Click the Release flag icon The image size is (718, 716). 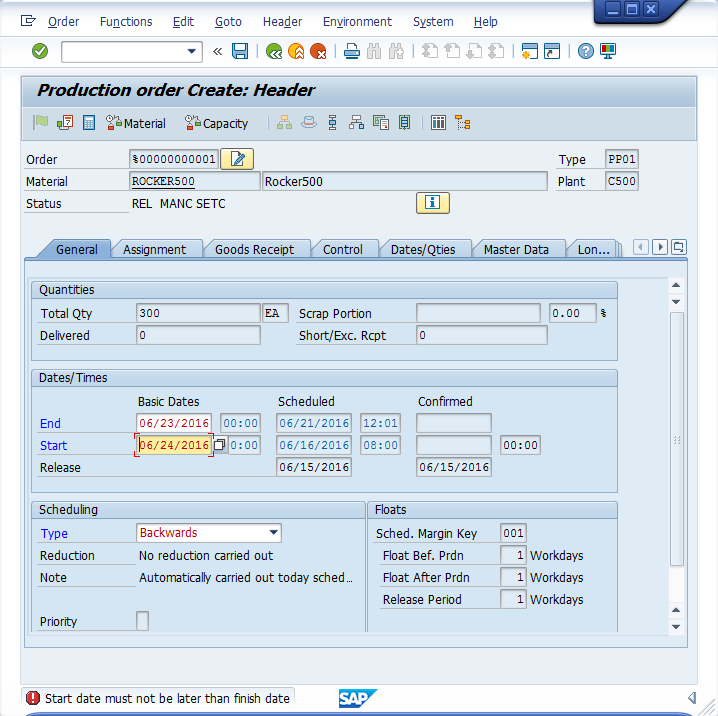[x=40, y=123]
